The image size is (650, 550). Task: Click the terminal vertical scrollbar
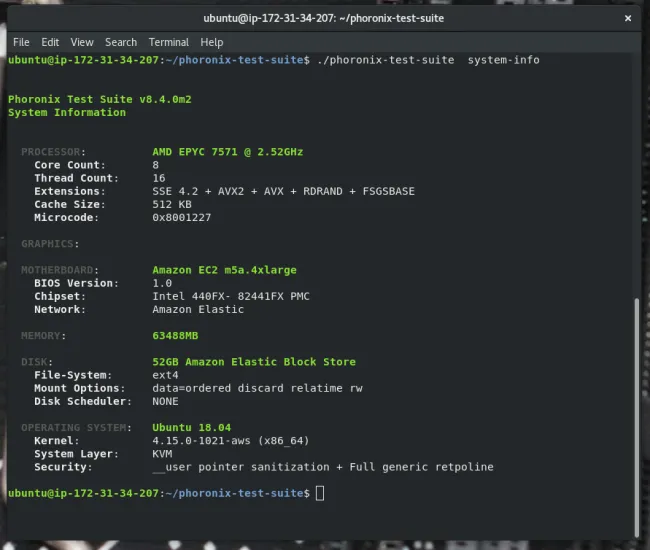637,418
